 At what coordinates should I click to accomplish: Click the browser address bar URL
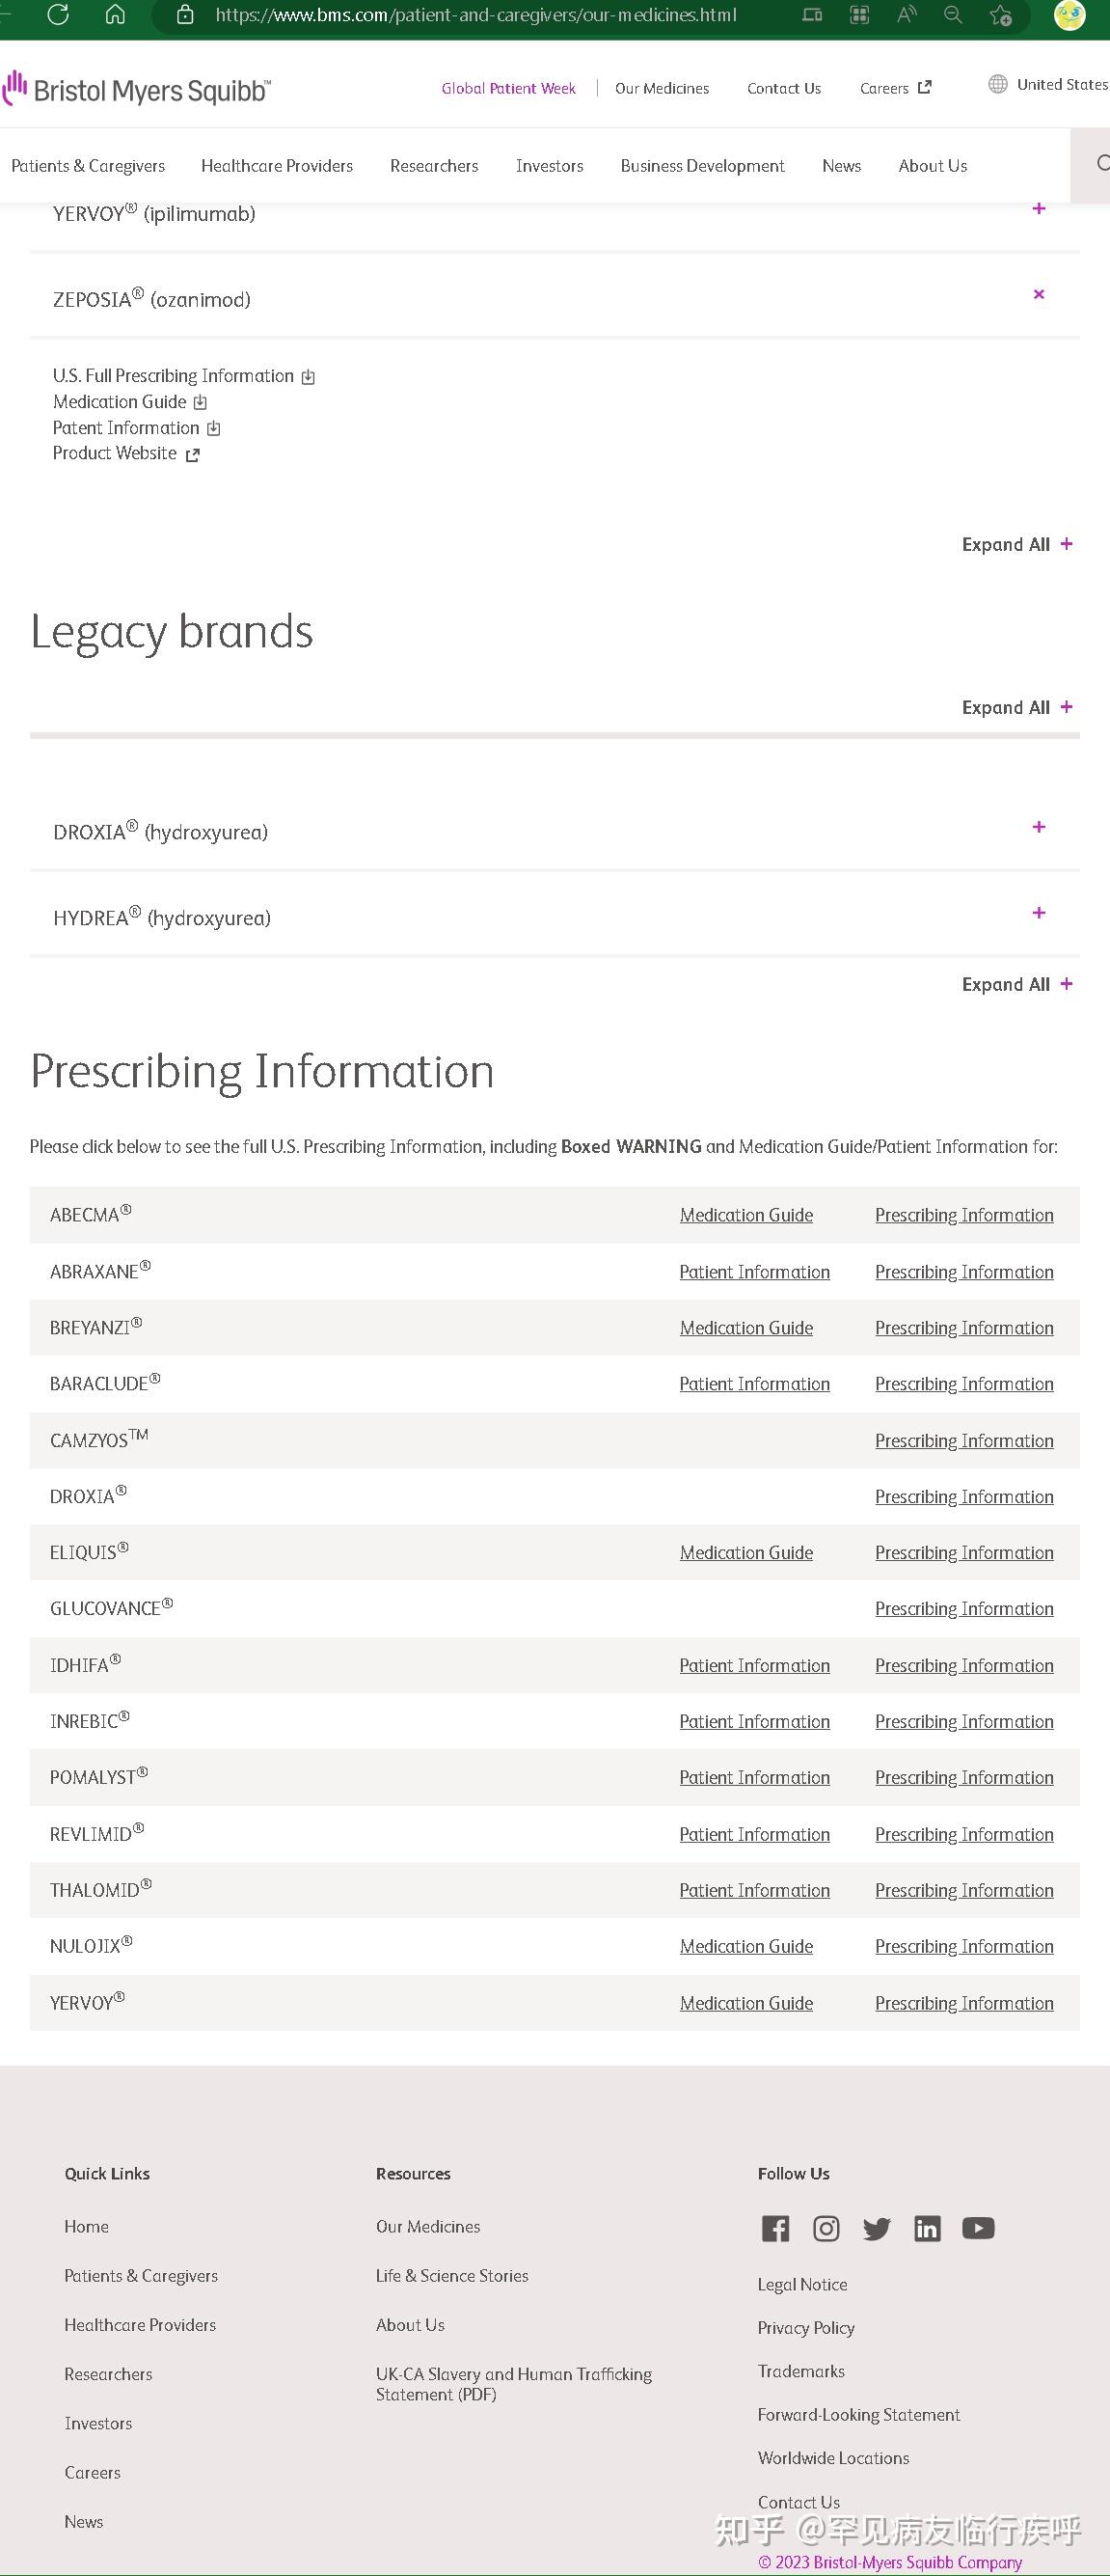(x=476, y=15)
